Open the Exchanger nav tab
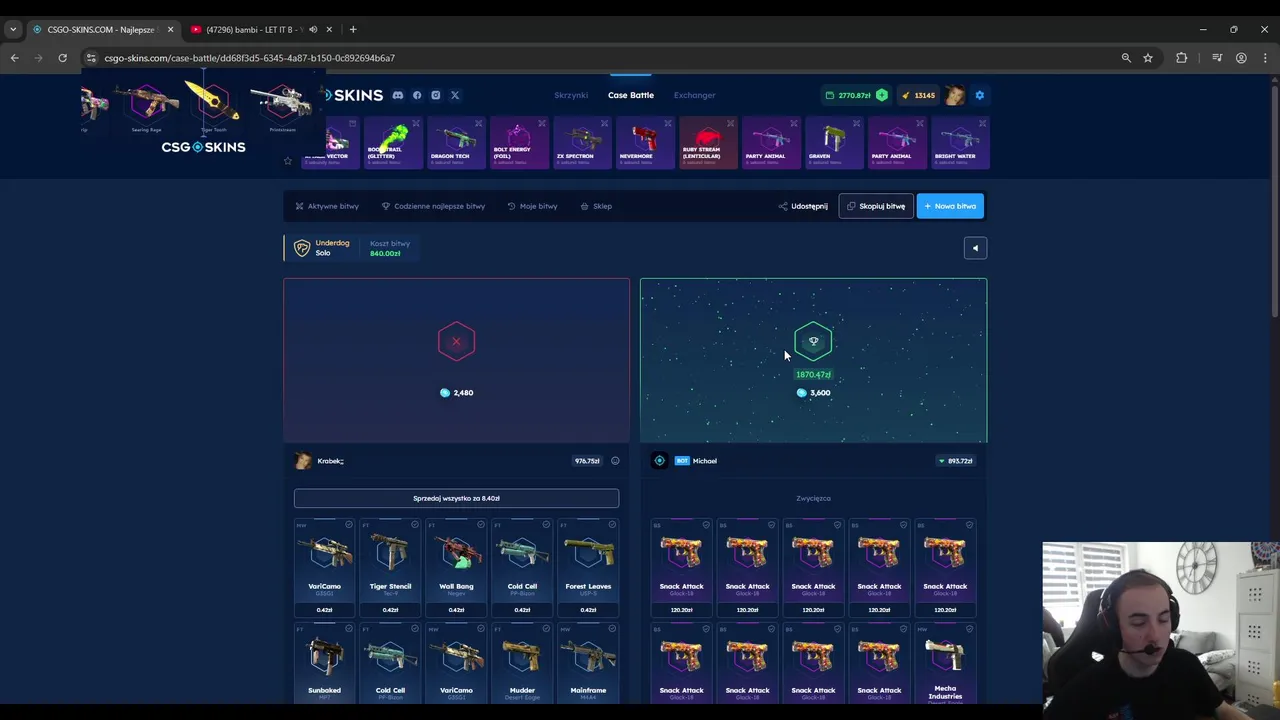Viewport: 1280px width, 720px height. click(x=694, y=95)
